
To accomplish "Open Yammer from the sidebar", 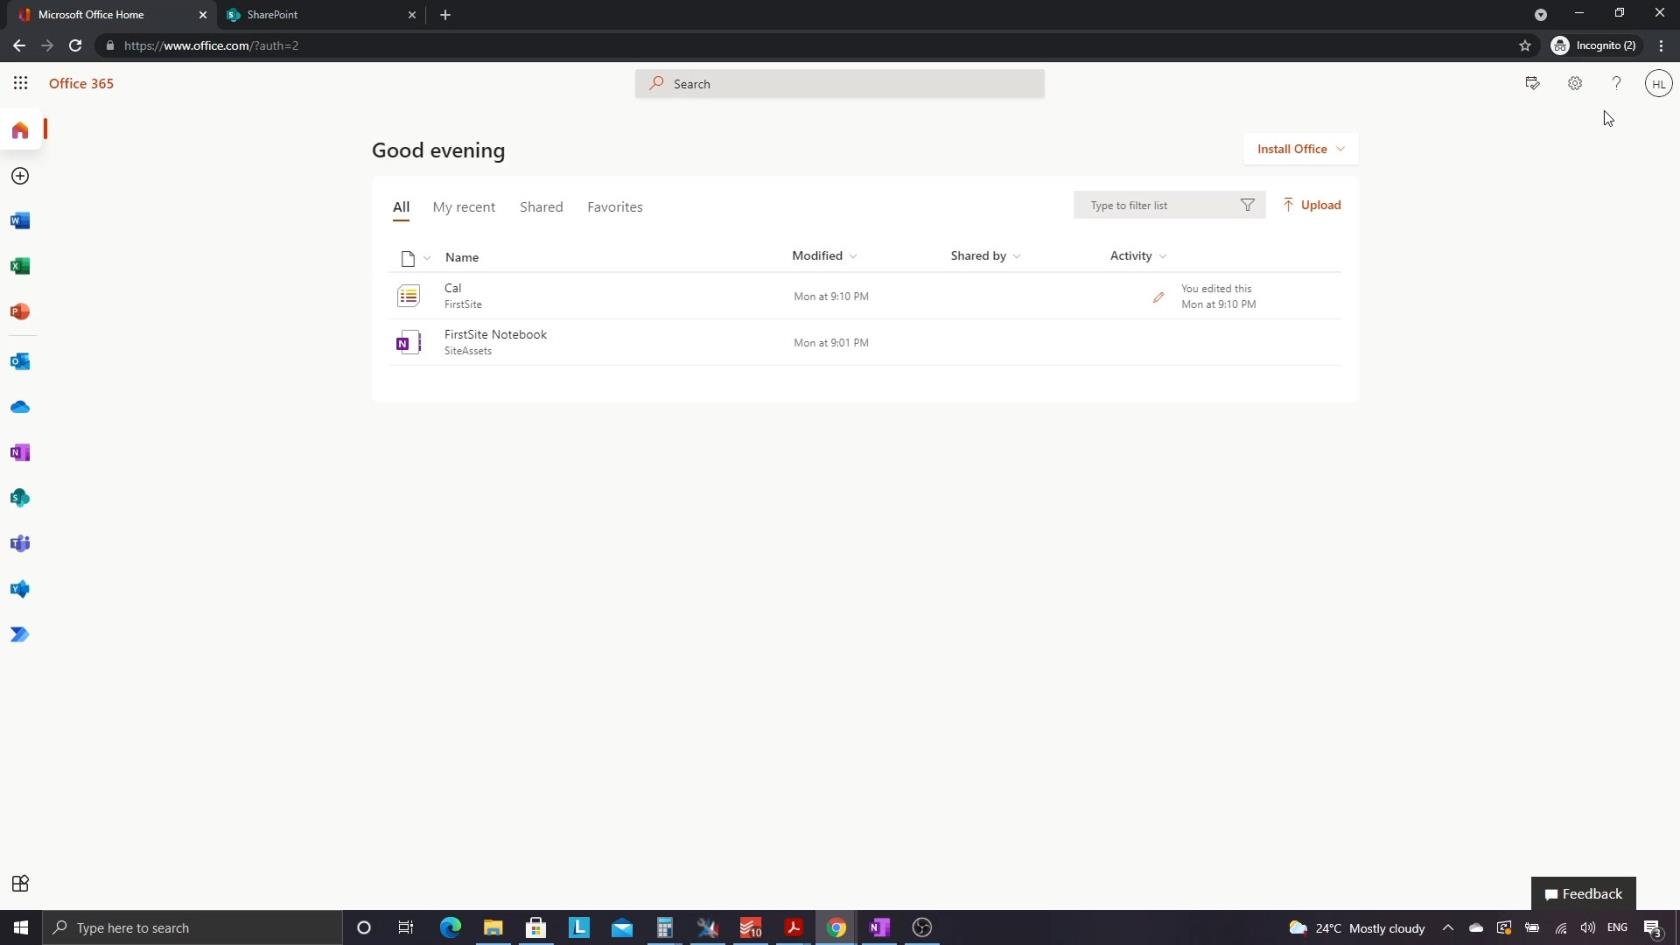I will click(20, 589).
